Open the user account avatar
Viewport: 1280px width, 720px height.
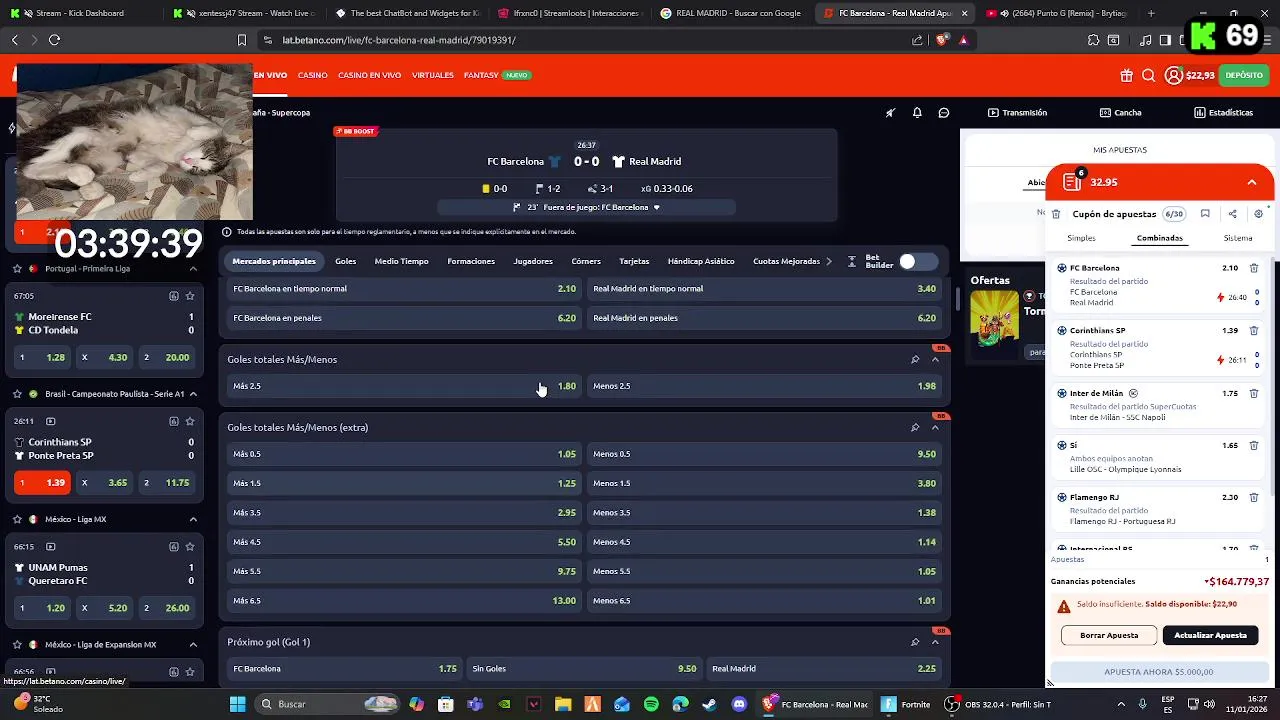[x=1173, y=75]
